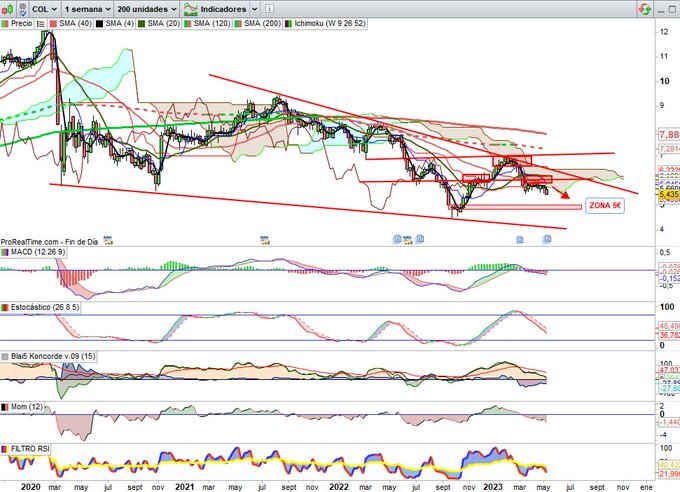The image size is (680, 492).
Task: Click the yellow 5,435 current price tag
Action: [x=668, y=194]
